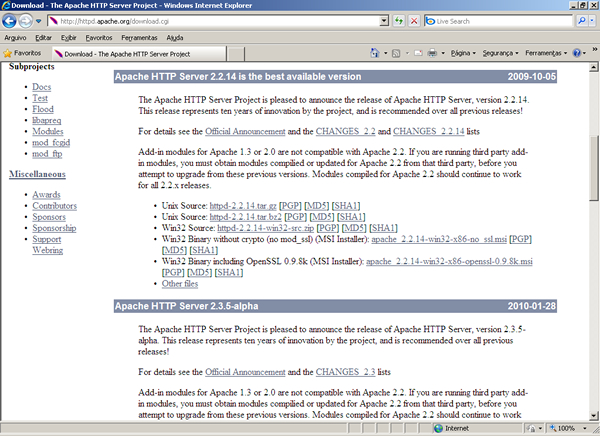Click the Internet security zone indicator
Image resolution: width=600 pixels, height=436 pixels.
tap(452, 428)
